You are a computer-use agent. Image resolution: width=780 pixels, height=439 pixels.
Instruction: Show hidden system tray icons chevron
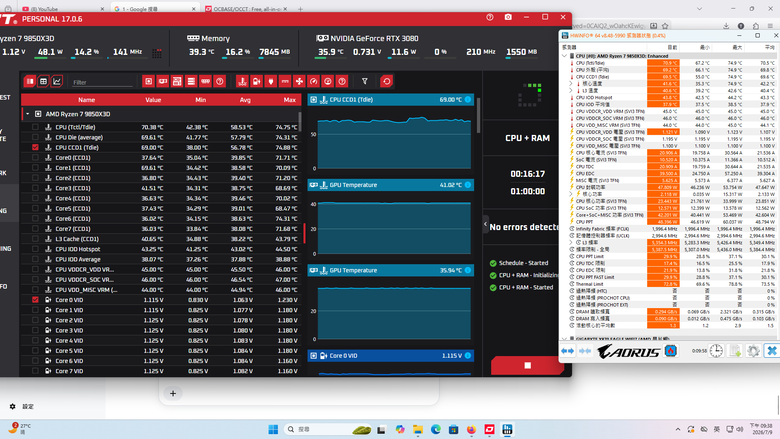pos(678,429)
